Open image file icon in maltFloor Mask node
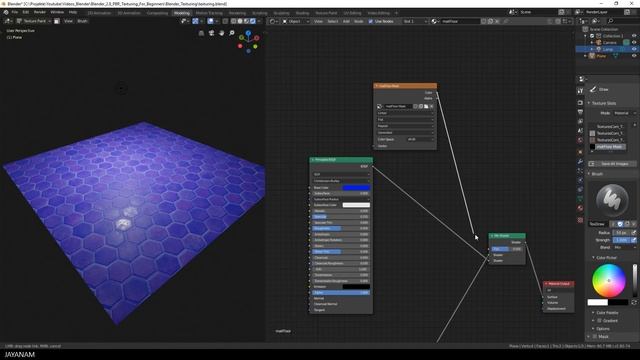Image resolution: width=640 pixels, height=360 pixels. click(x=426, y=106)
